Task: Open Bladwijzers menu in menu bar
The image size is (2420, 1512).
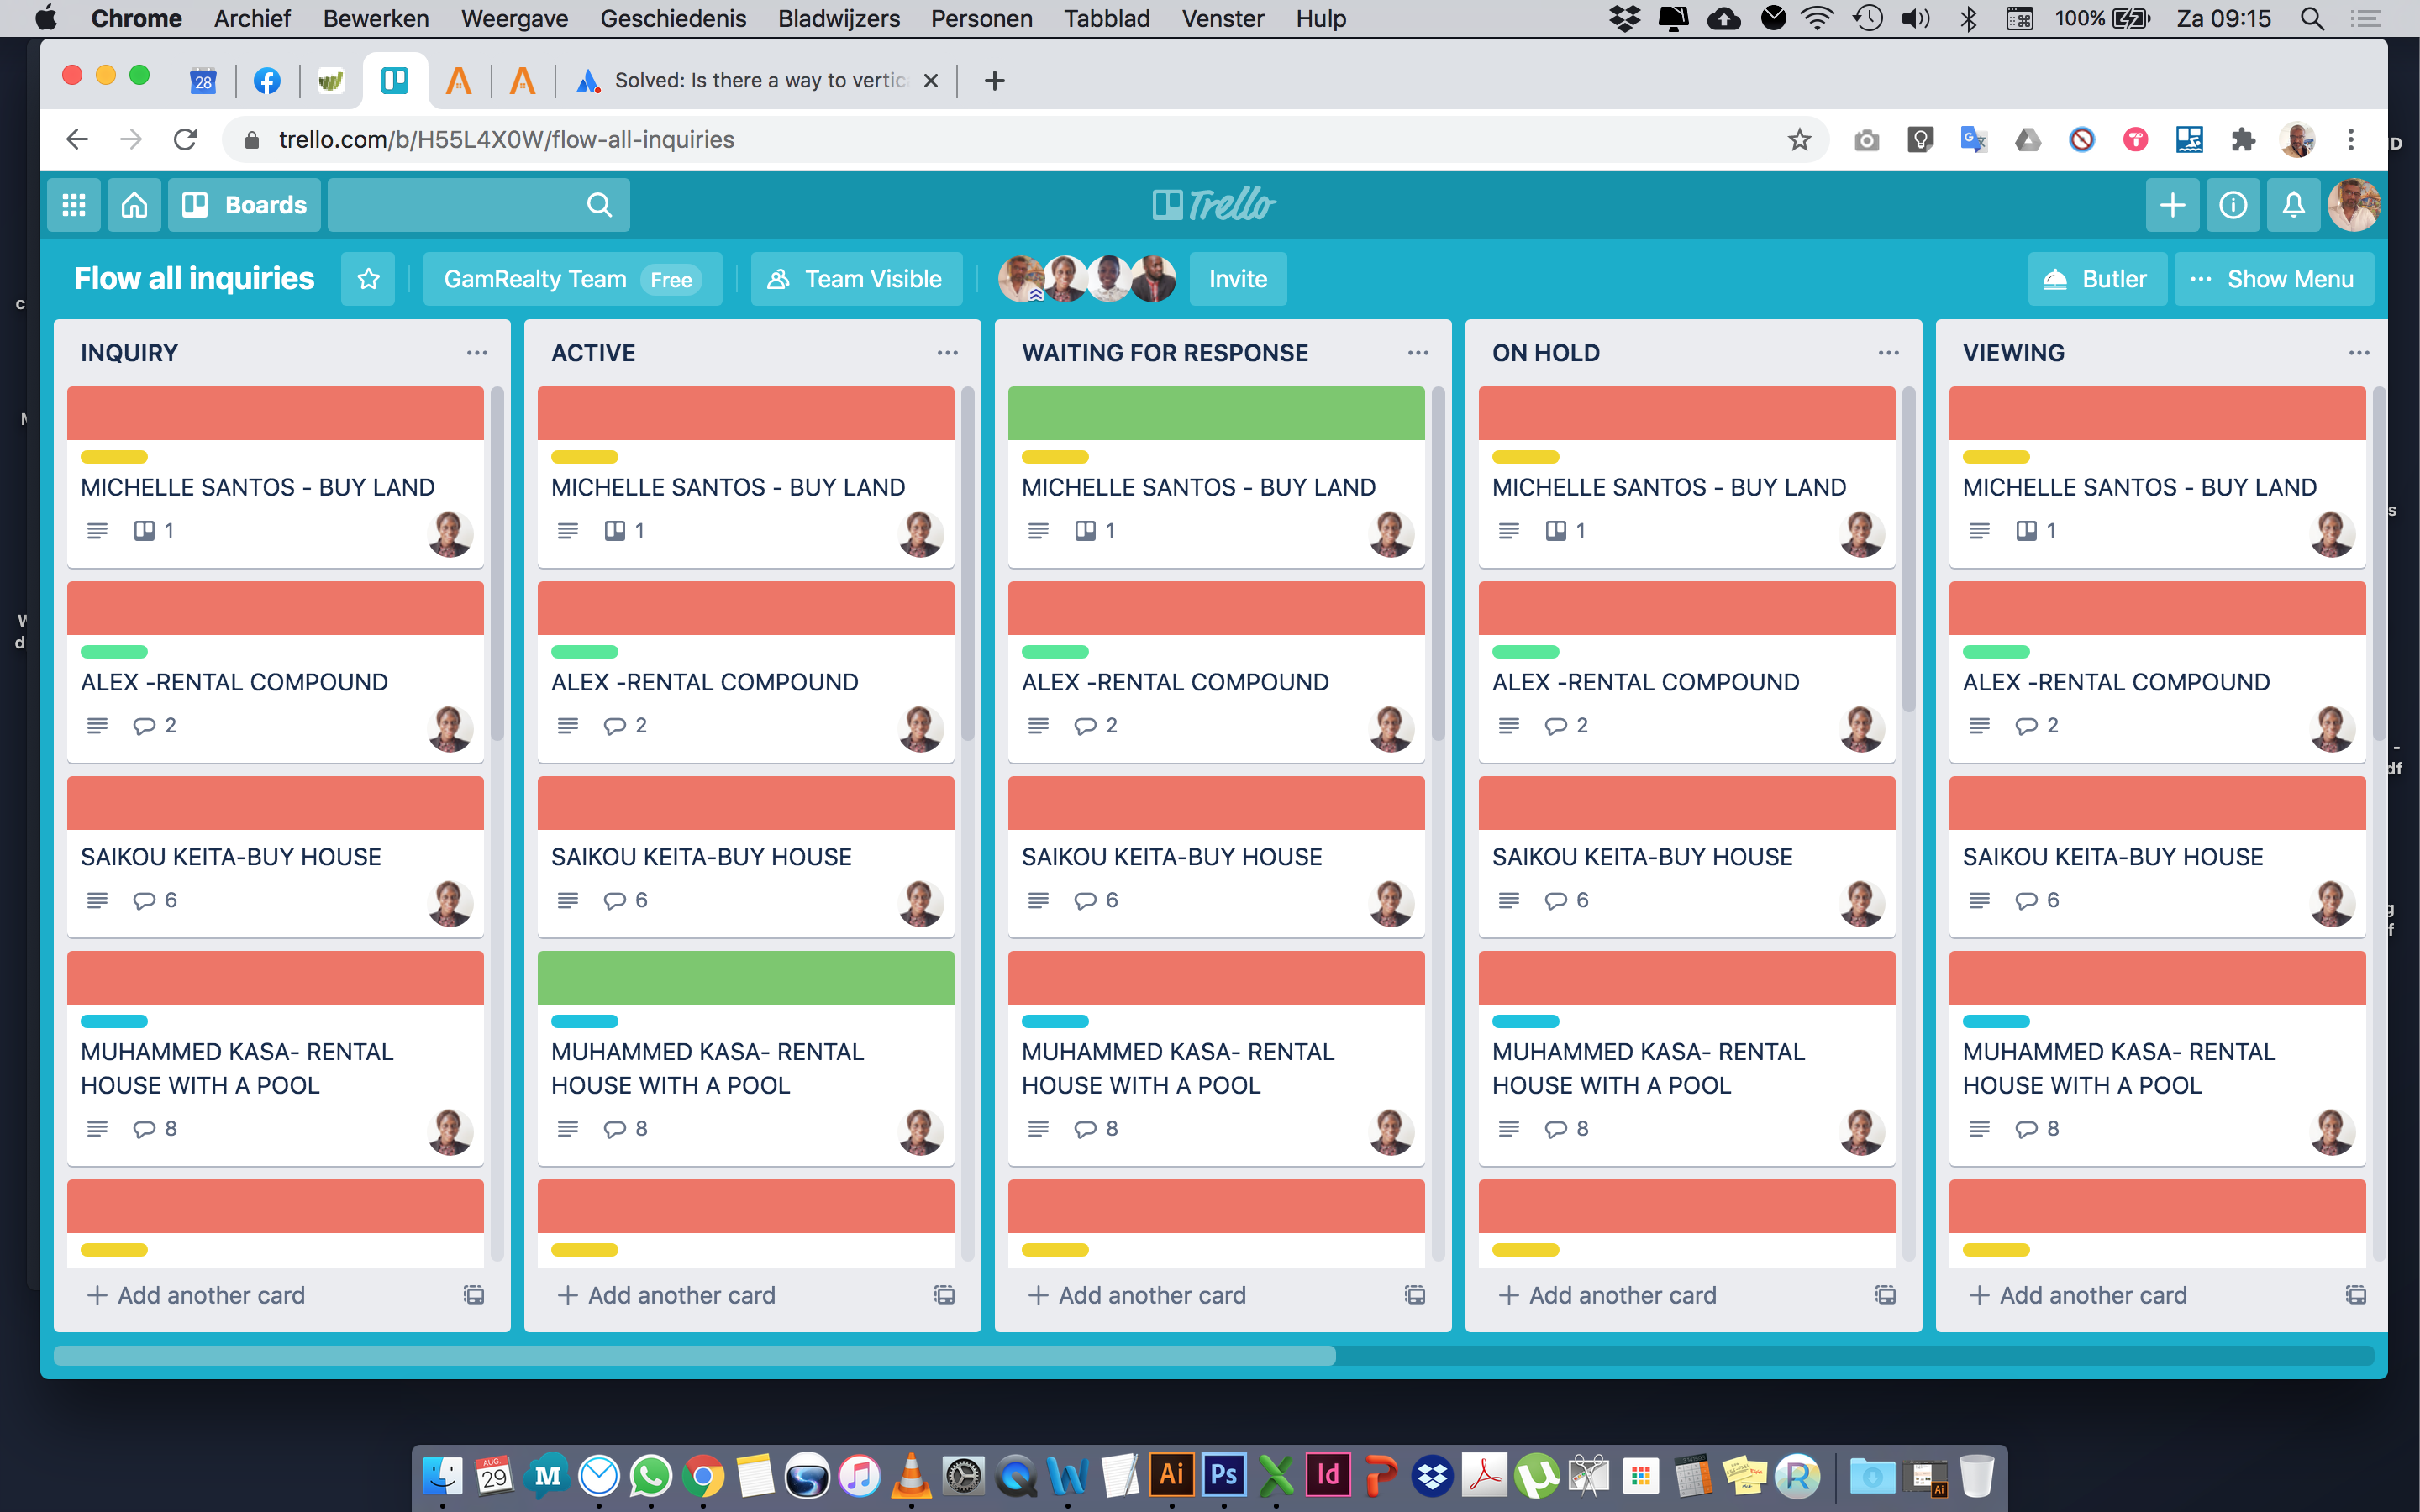Action: (838, 18)
